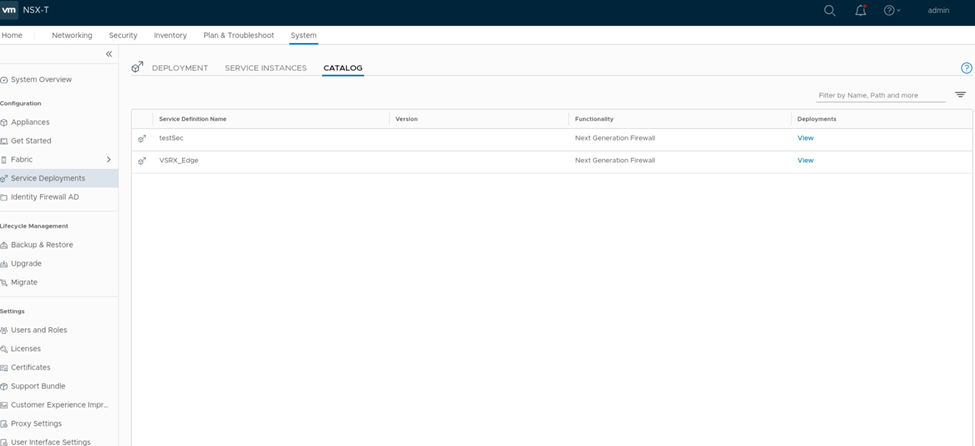Open the help question mark menu
The image size is (975, 446).
892,11
